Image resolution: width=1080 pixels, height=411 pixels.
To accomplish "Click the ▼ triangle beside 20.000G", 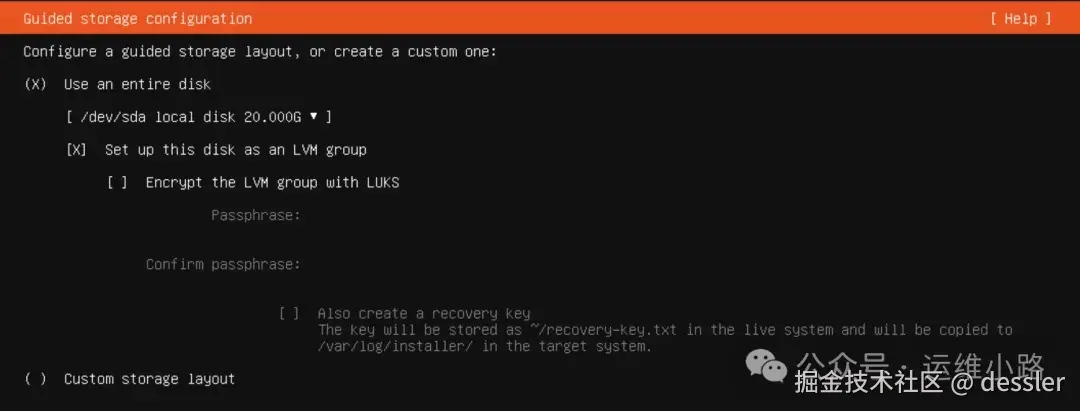I will pos(313,116).
